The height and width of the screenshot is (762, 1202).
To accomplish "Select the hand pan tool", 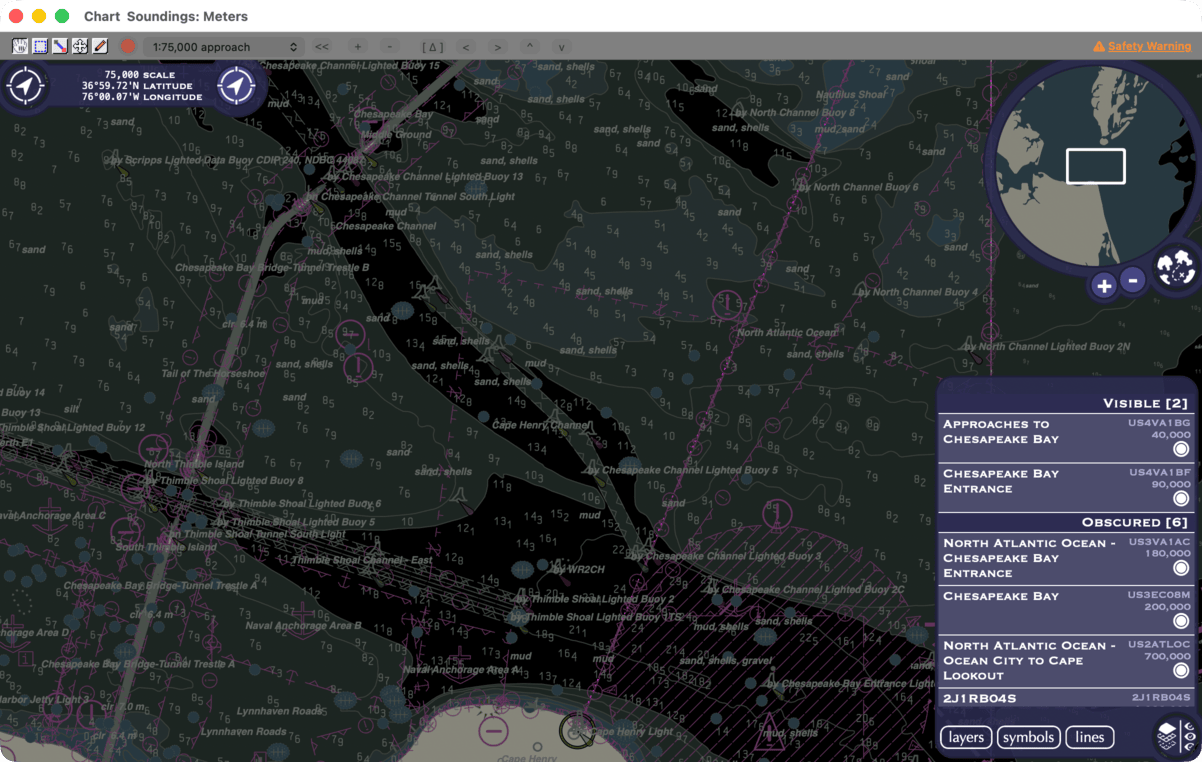I will click(x=20, y=46).
